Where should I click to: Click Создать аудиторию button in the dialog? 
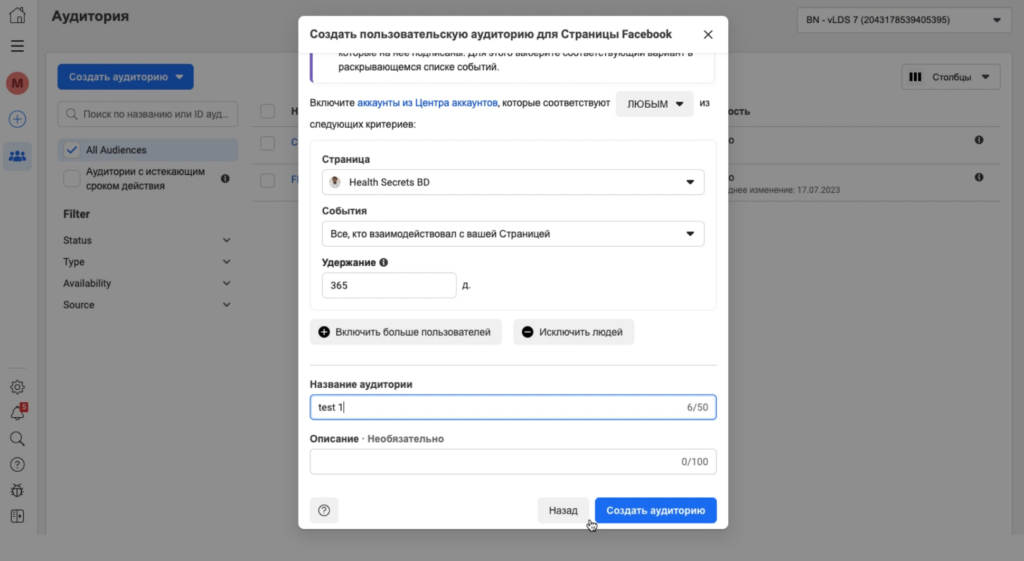(x=655, y=510)
